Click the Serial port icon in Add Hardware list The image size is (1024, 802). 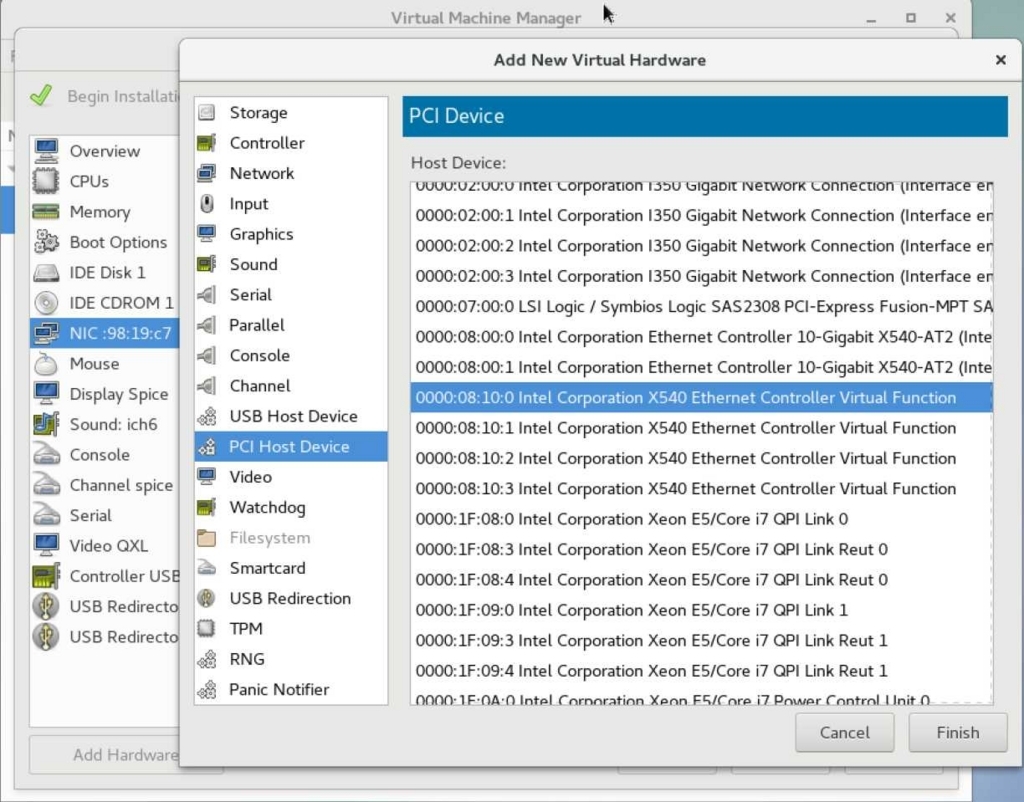(207, 295)
